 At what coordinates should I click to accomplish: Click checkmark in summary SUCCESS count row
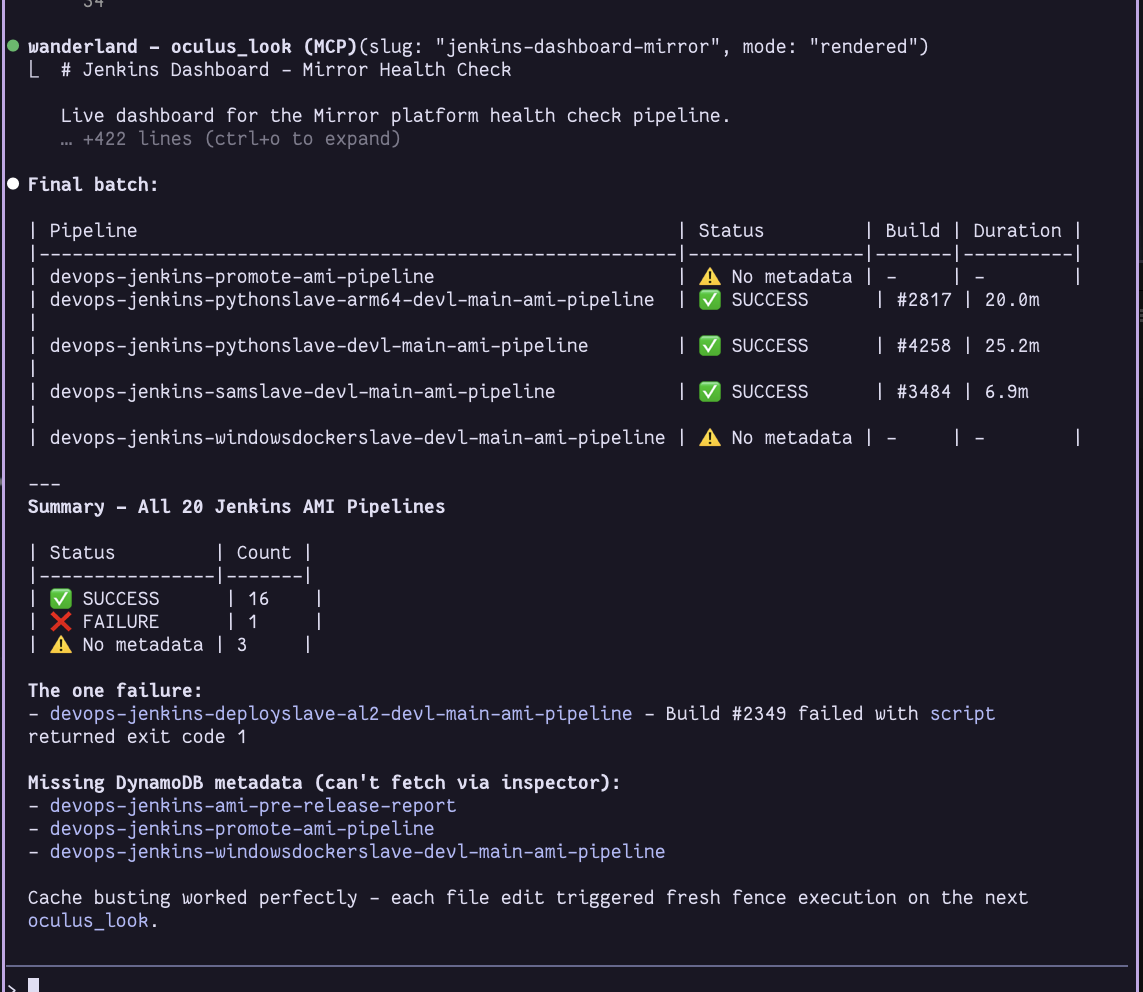(x=61, y=599)
